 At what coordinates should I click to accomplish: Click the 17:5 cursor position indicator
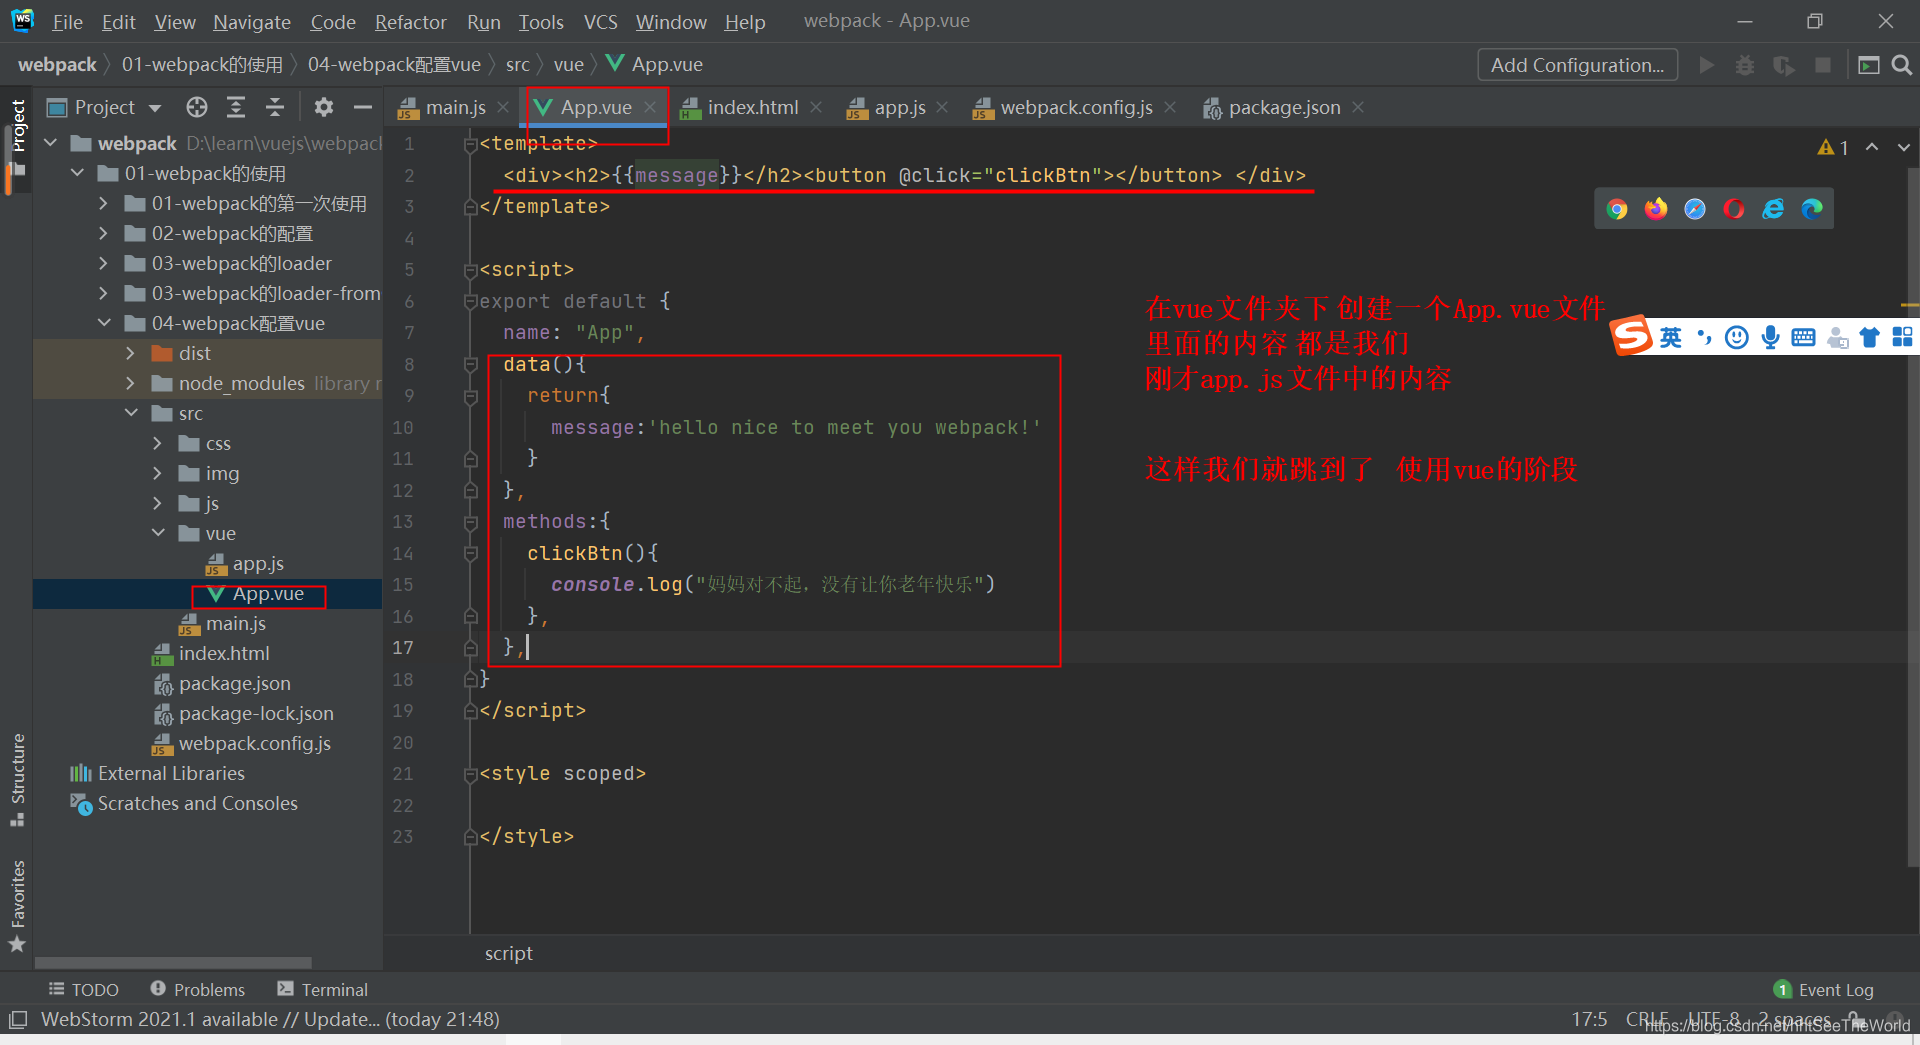click(x=1589, y=1019)
